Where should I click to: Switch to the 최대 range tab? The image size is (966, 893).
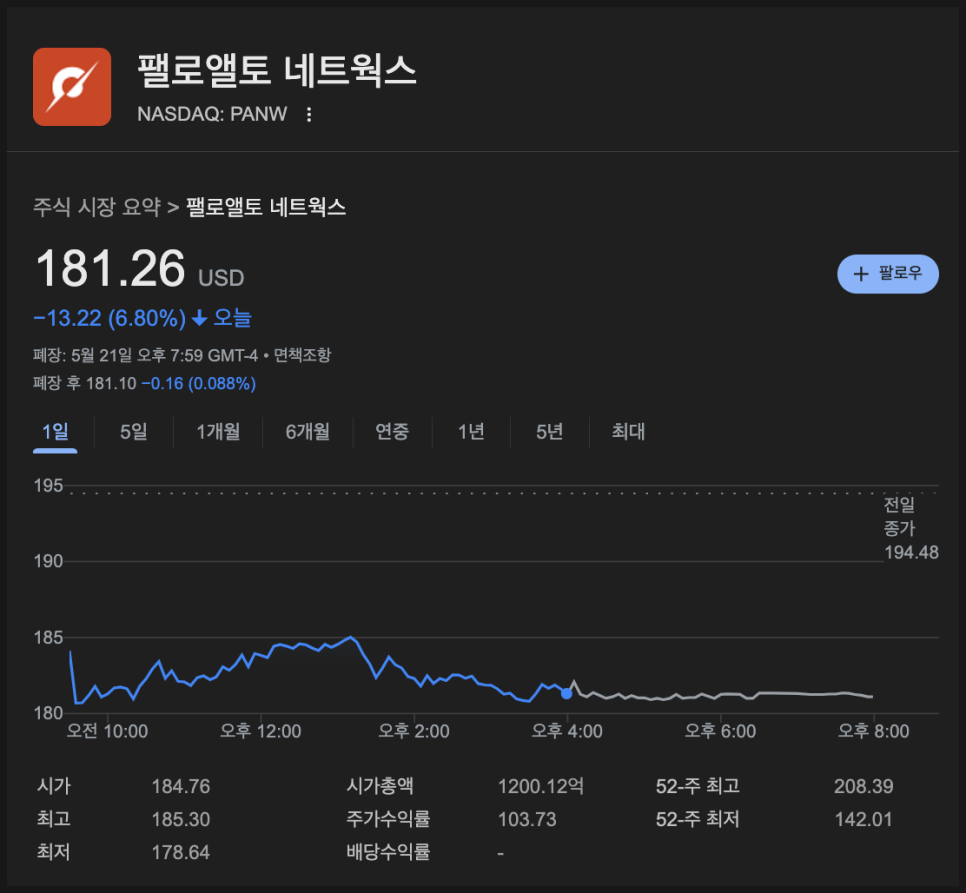tap(628, 432)
